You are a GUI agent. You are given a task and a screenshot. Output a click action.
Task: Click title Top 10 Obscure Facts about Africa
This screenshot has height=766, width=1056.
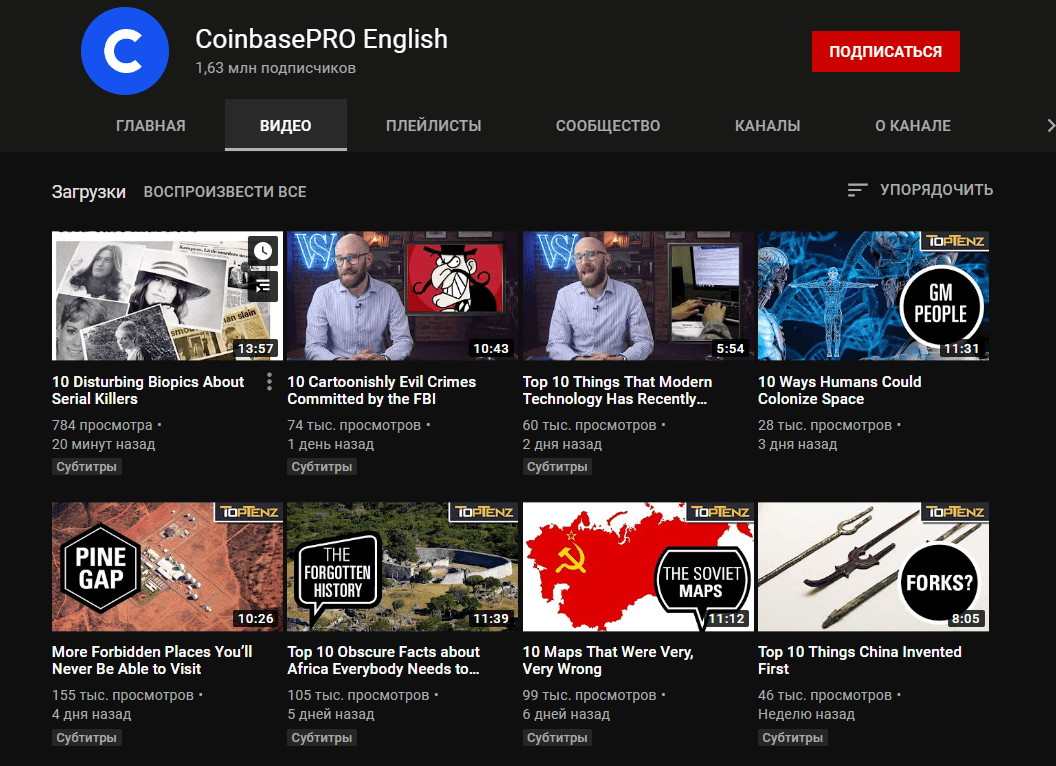384,660
